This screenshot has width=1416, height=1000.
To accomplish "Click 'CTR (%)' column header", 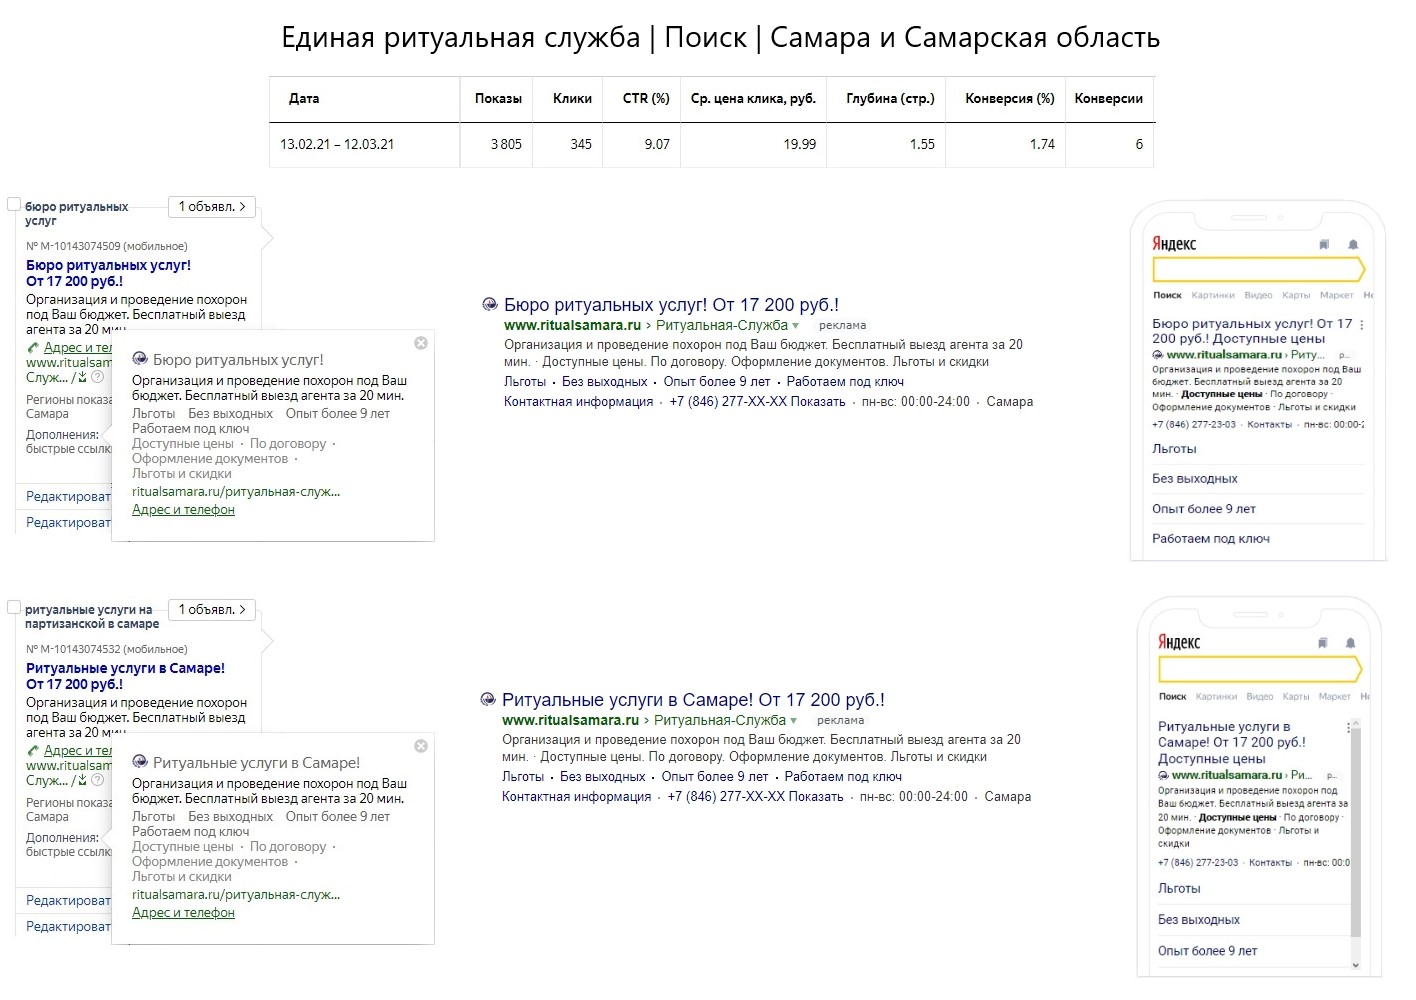I will click(646, 98).
